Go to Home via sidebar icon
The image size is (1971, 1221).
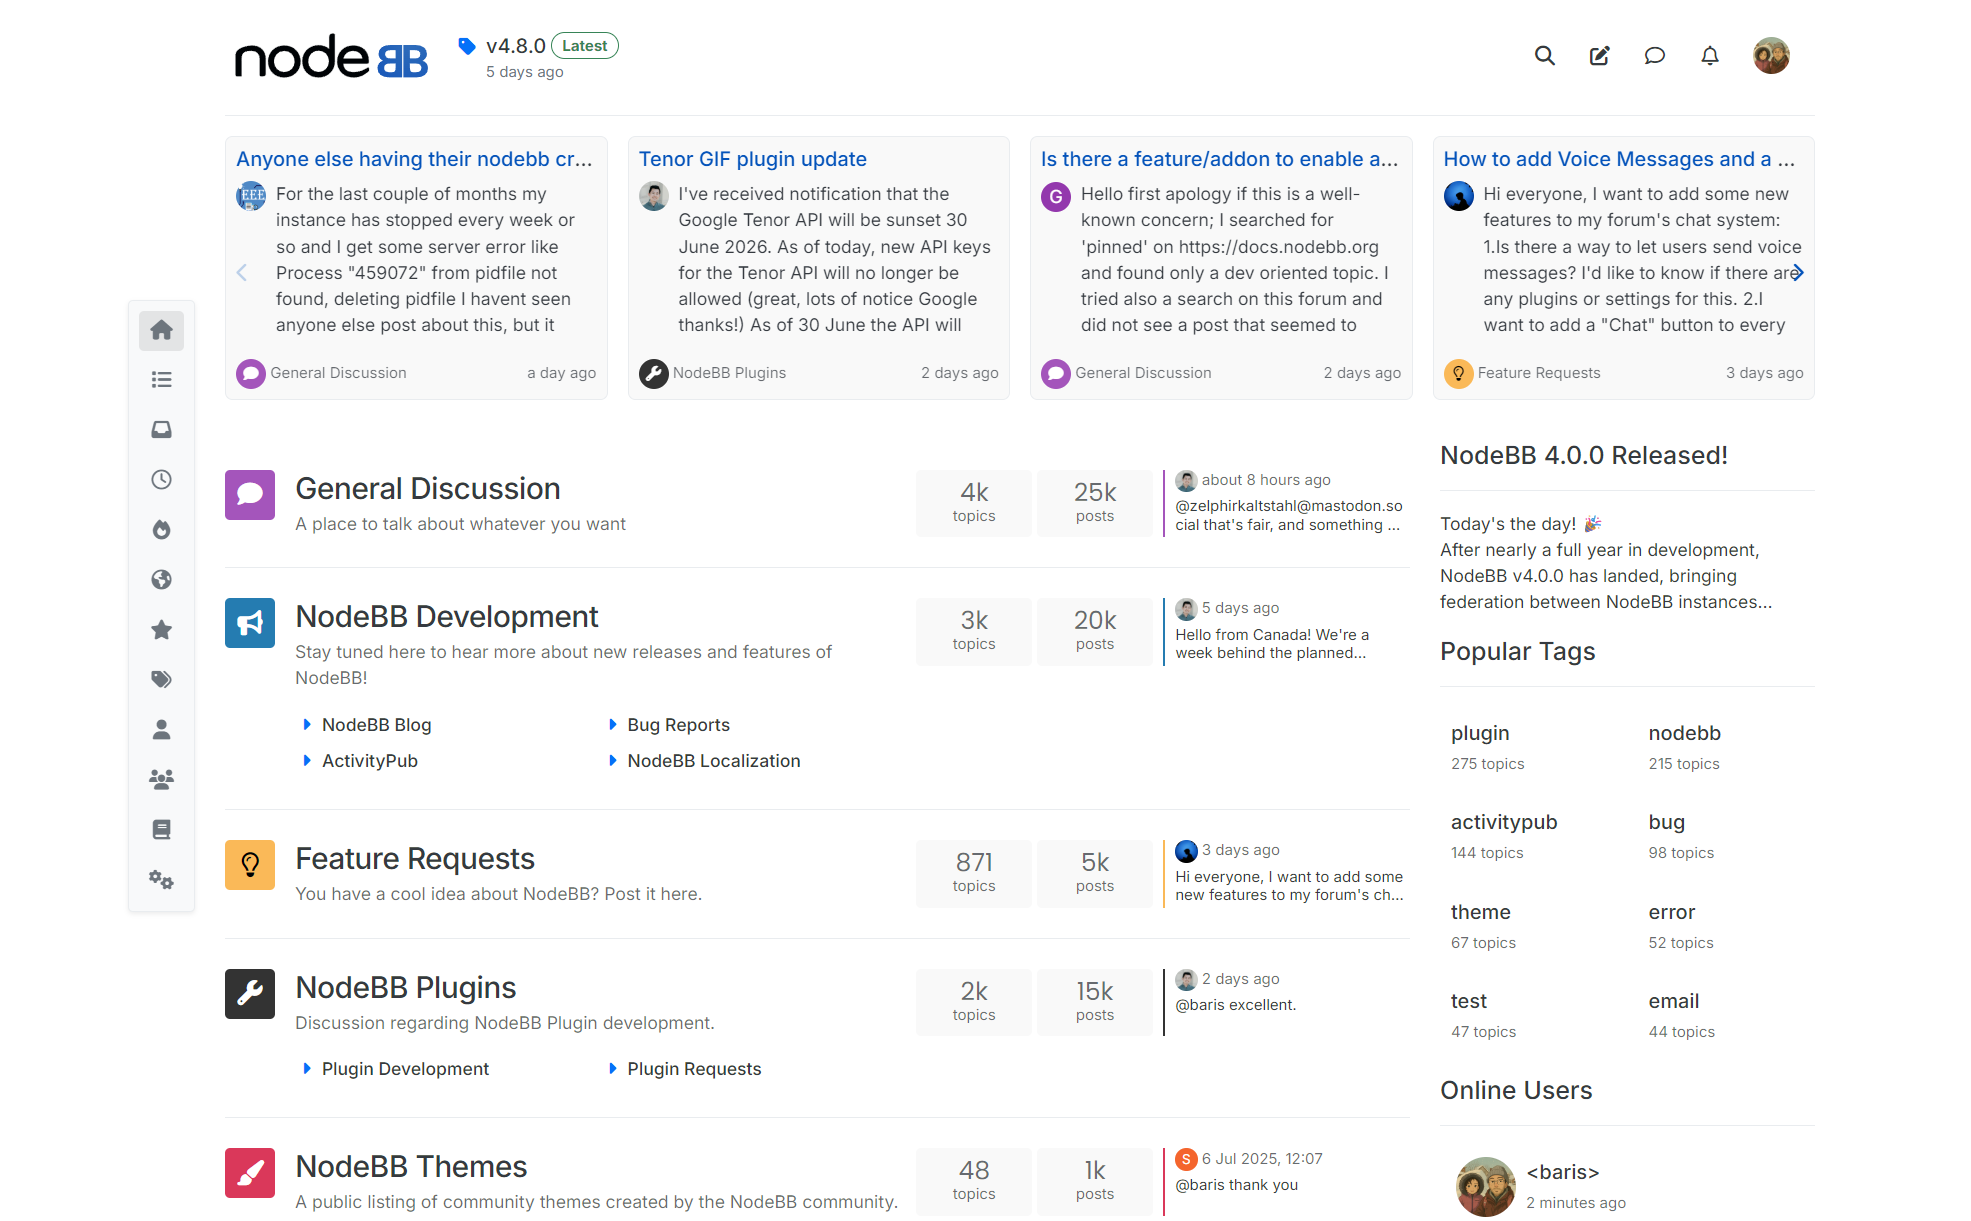[161, 330]
